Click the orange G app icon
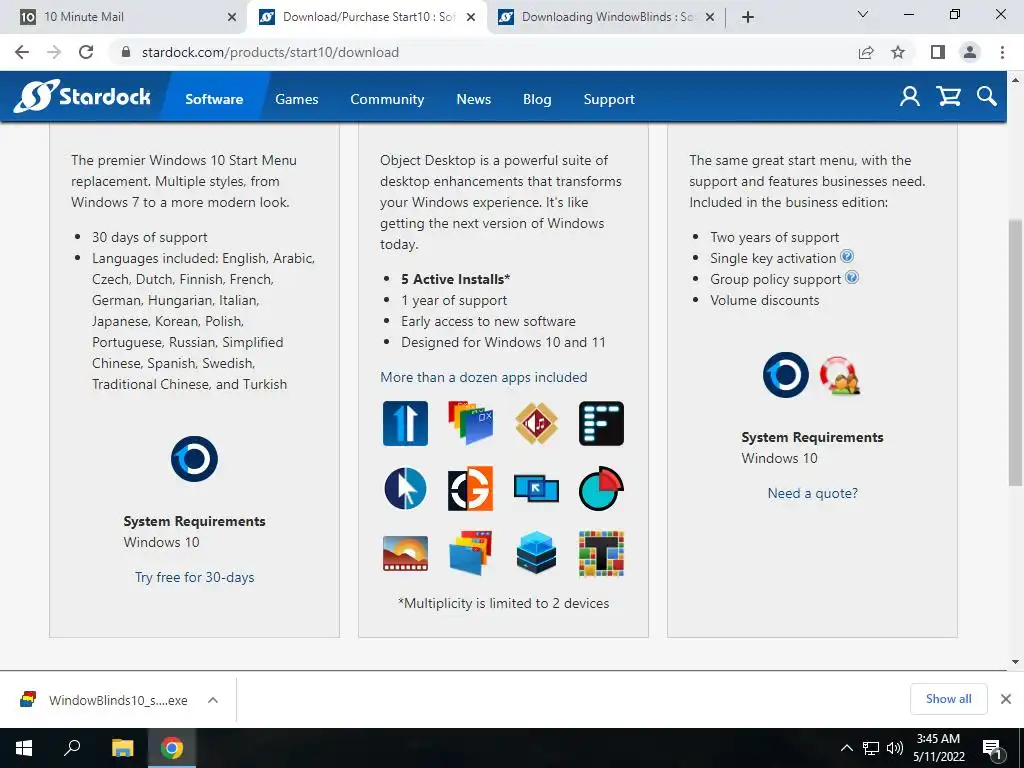 coord(470,488)
